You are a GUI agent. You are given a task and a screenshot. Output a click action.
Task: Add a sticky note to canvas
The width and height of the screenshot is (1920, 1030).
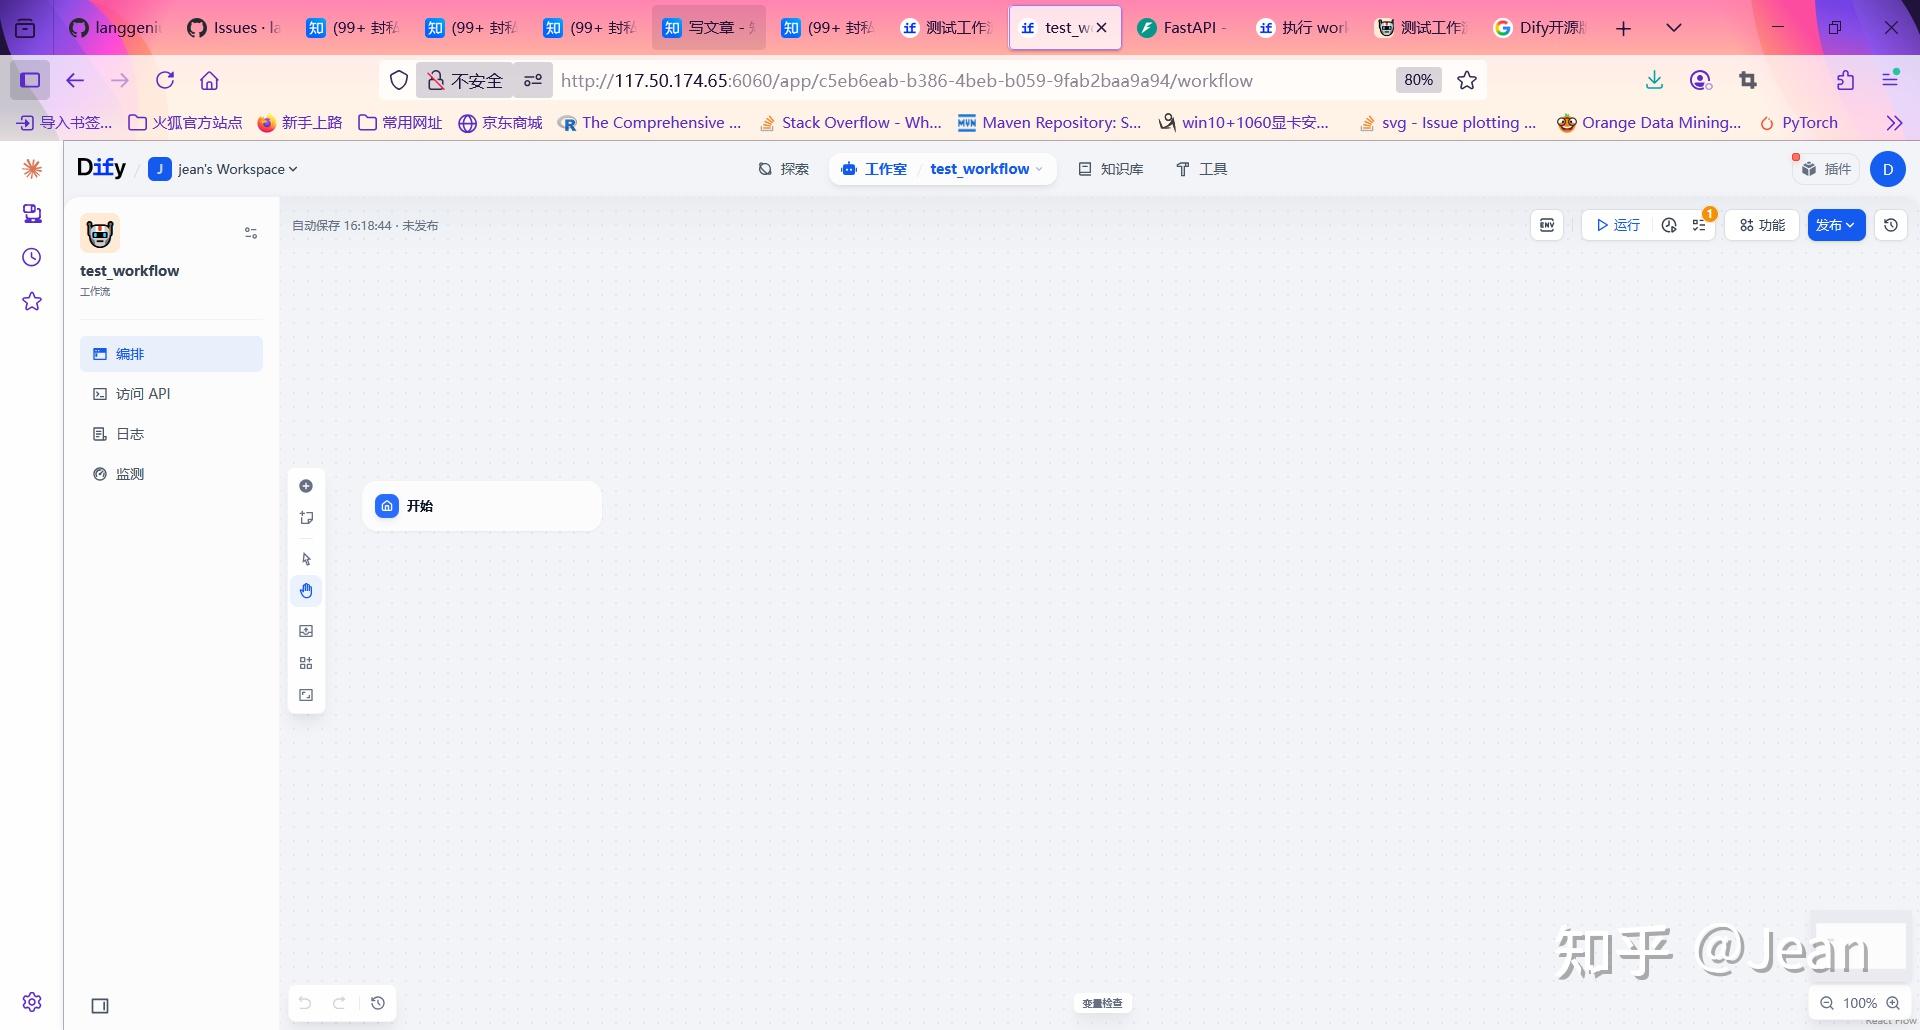pyautogui.click(x=306, y=518)
